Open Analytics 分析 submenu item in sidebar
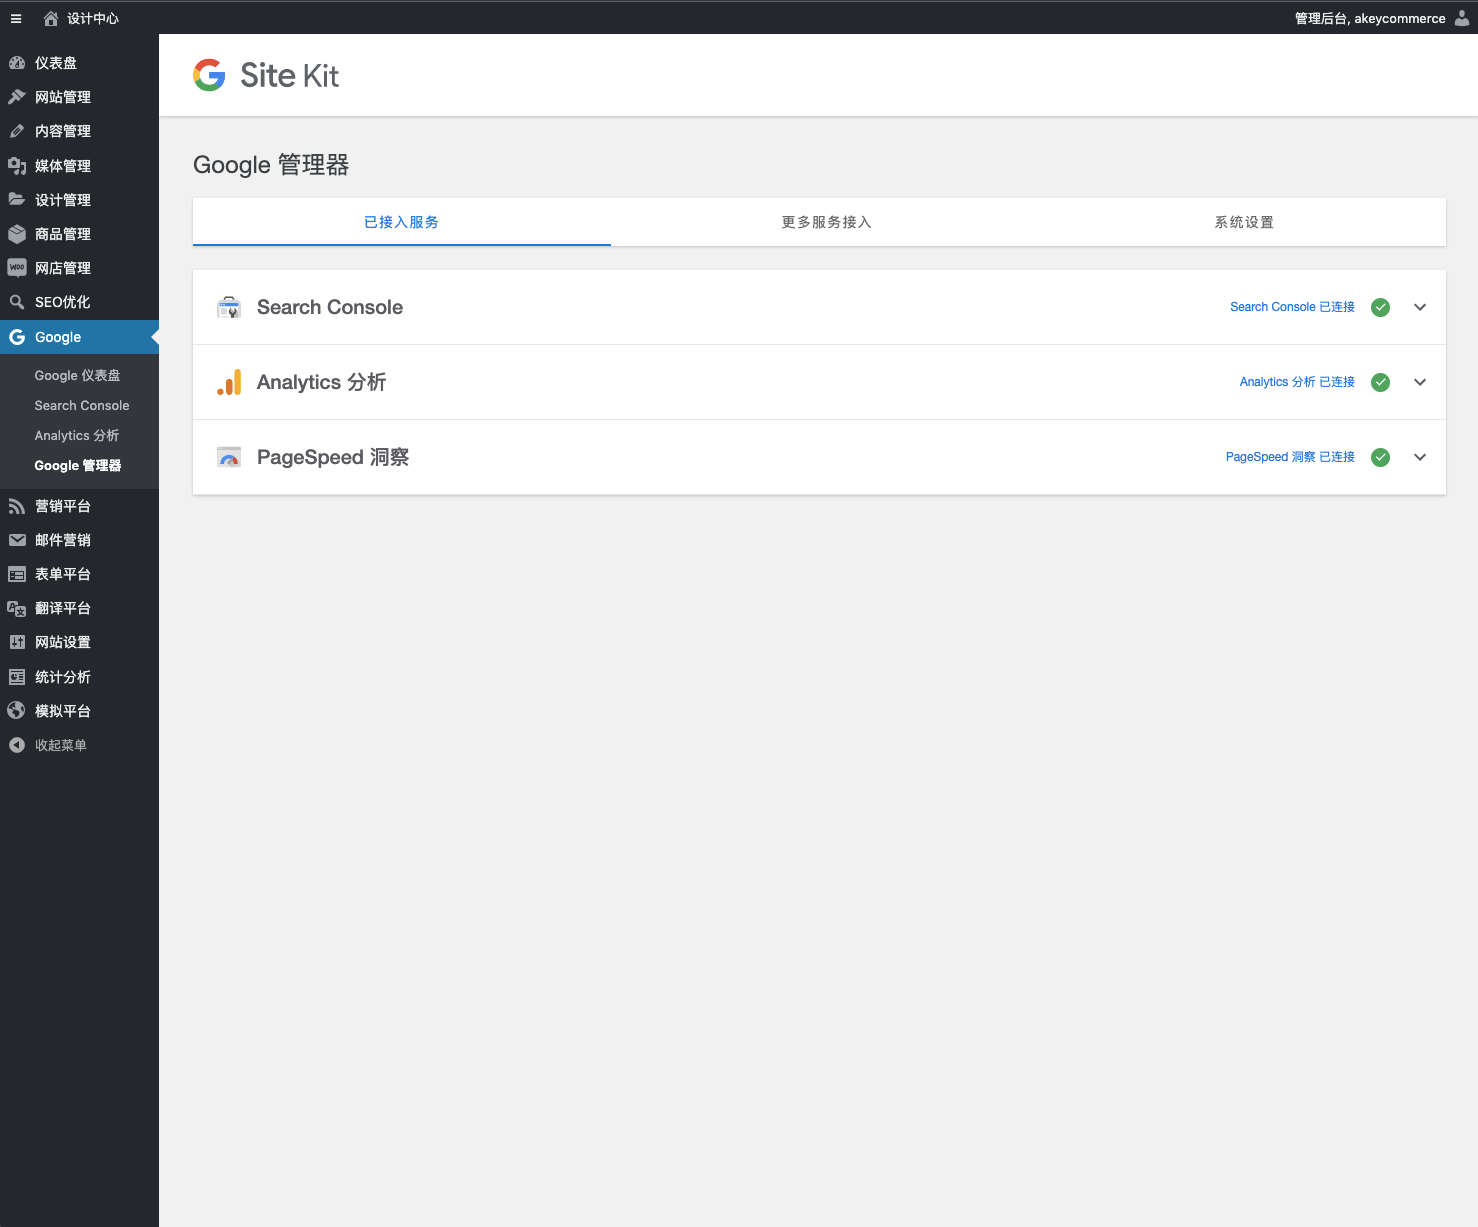Viewport: 1478px width, 1227px height. tap(79, 435)
